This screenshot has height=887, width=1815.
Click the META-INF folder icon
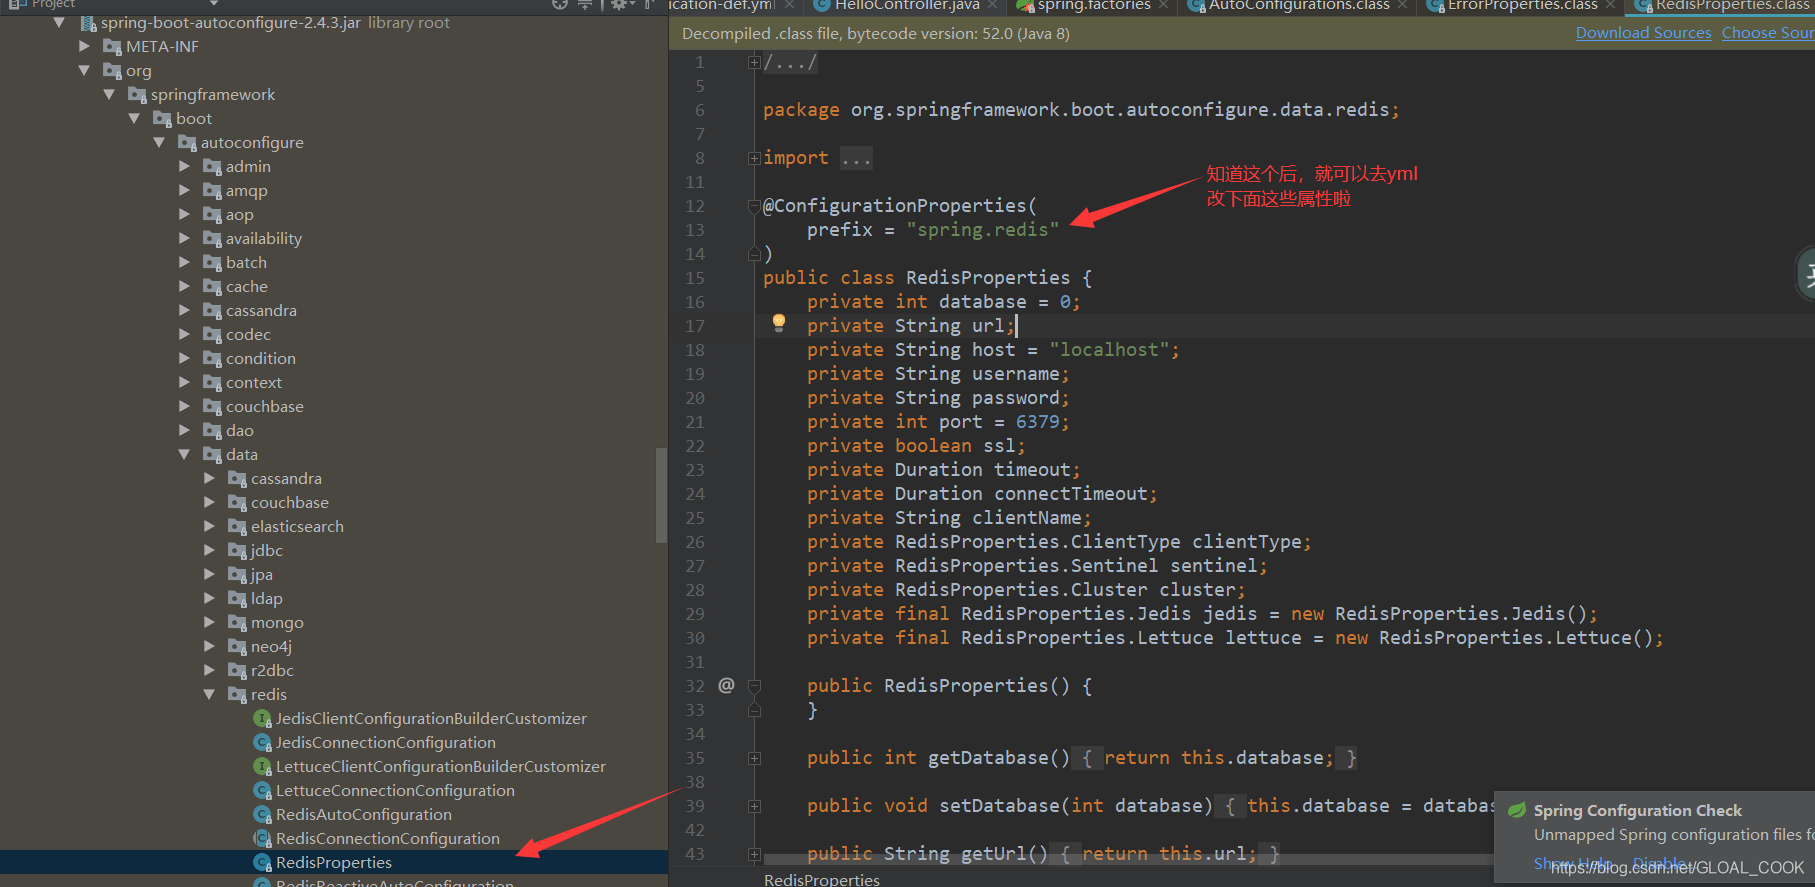[113, 46]
